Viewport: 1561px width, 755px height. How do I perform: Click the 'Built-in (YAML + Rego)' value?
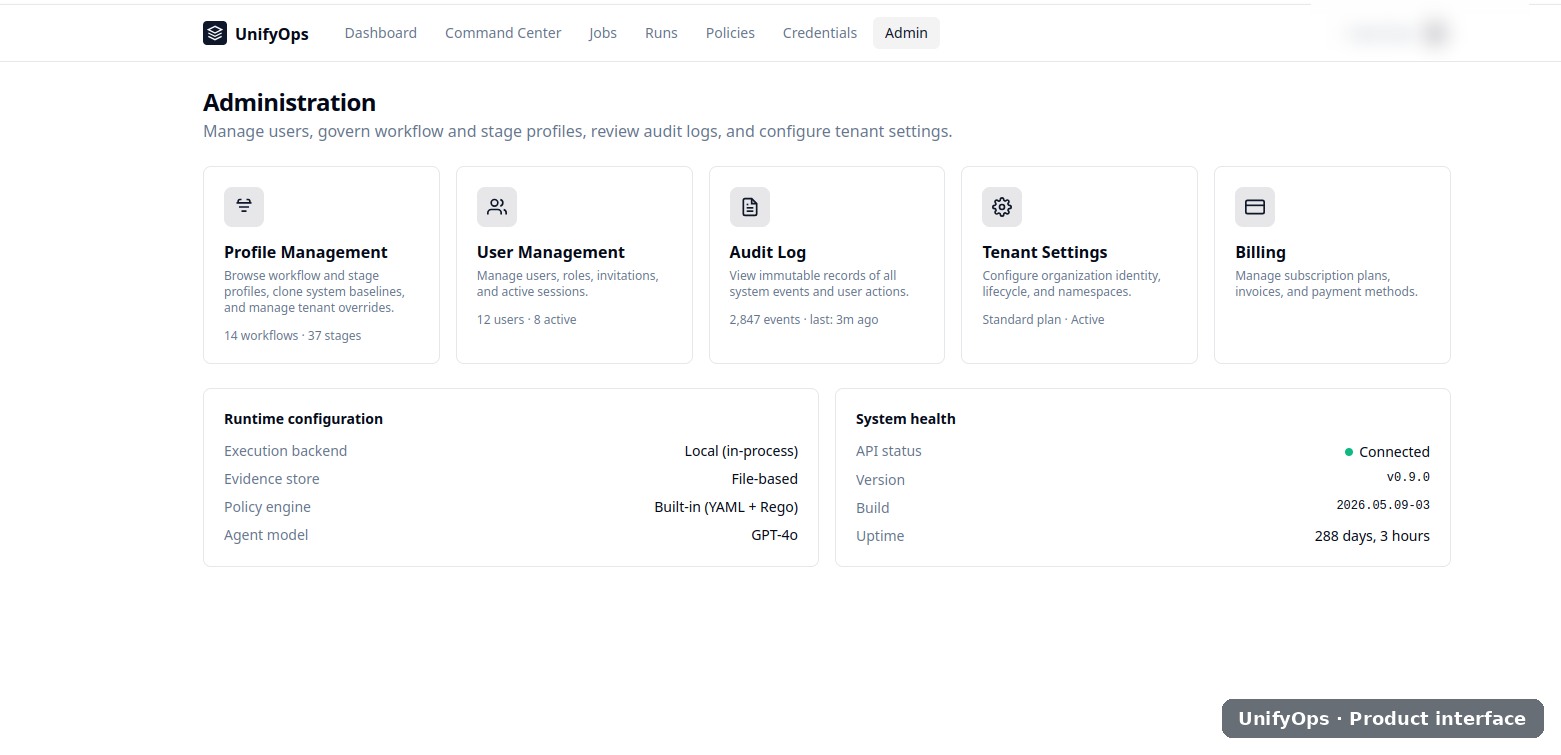pos(726,507)
